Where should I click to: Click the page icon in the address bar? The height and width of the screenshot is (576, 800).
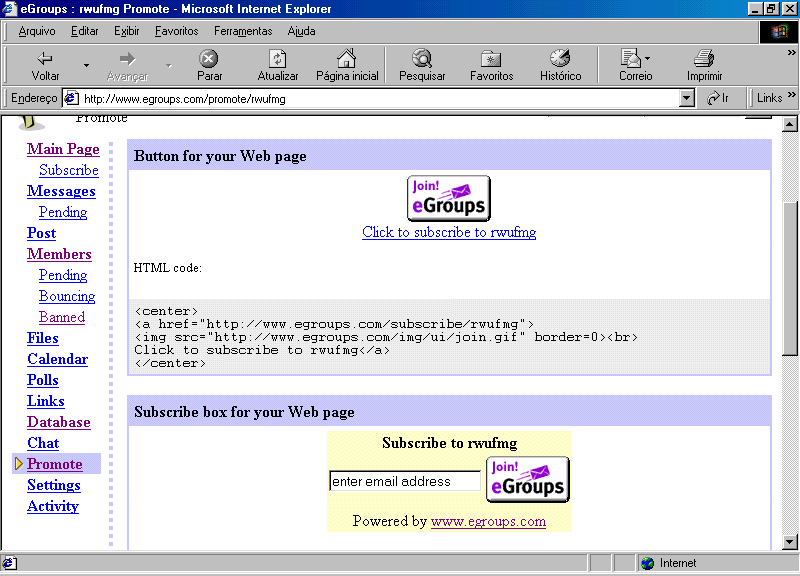click(x=71, y=98)
